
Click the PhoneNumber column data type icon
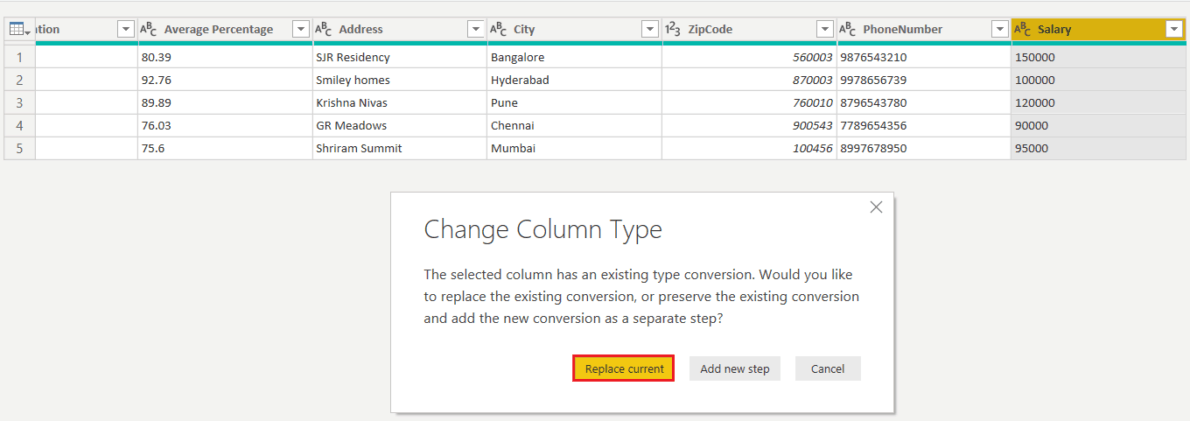[848, 30]
